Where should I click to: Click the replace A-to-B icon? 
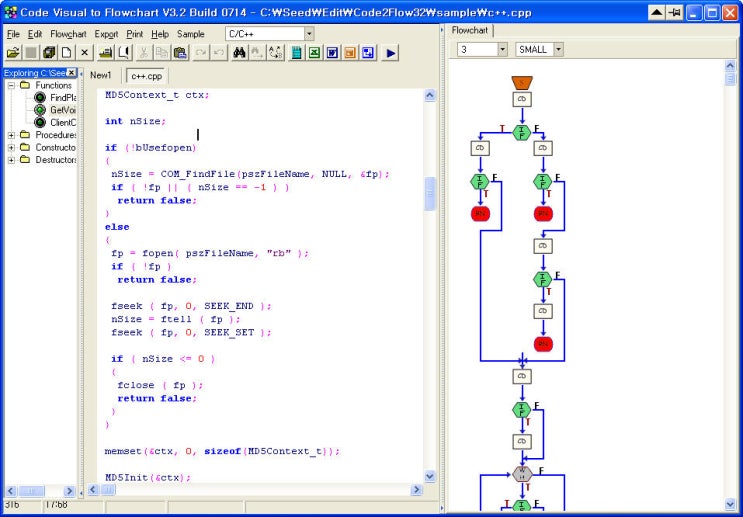275,53
